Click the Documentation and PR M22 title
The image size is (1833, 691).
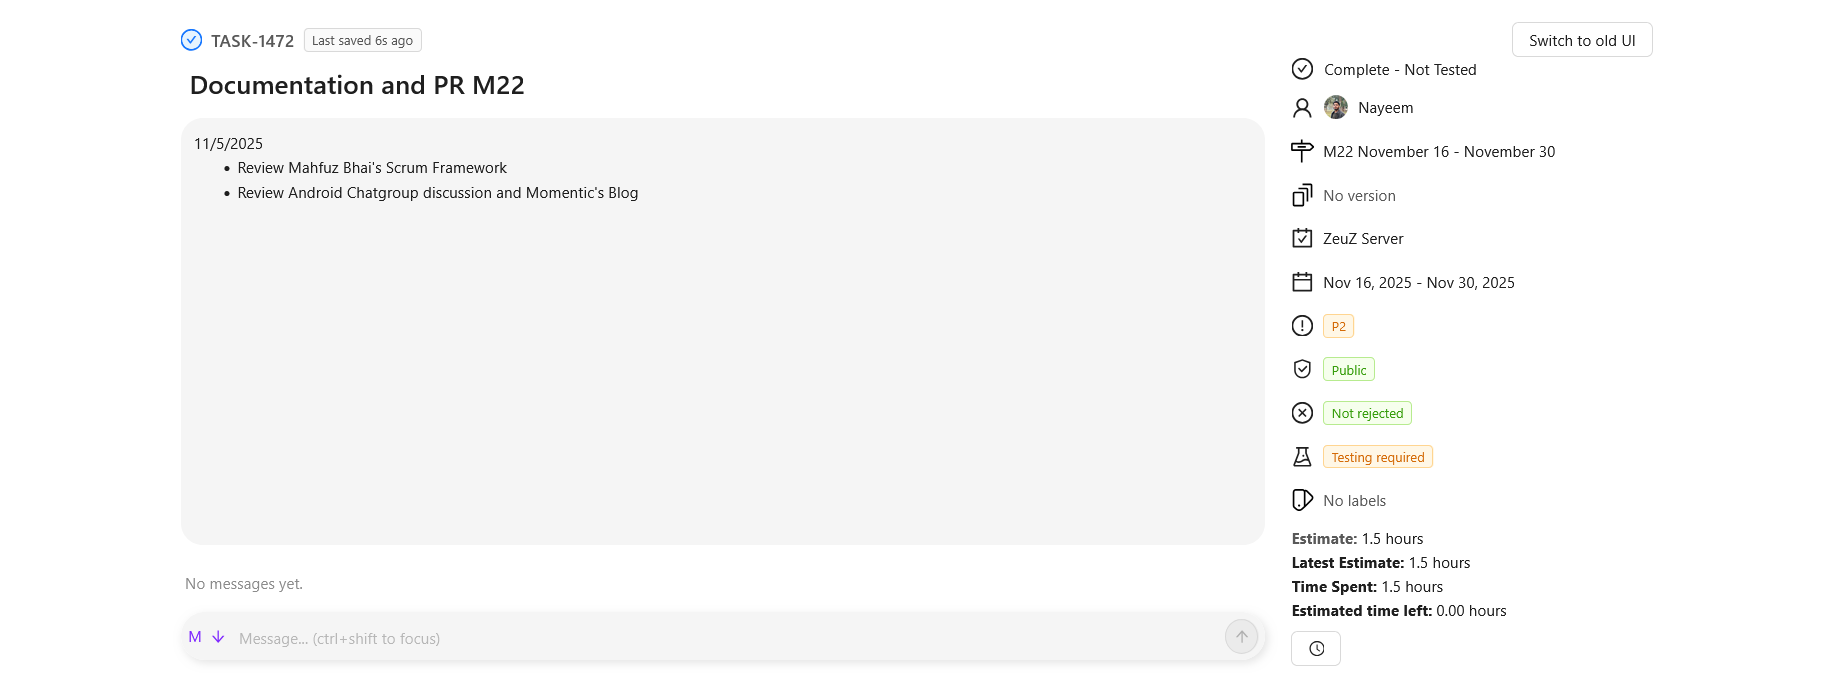(x=357, y=85)
